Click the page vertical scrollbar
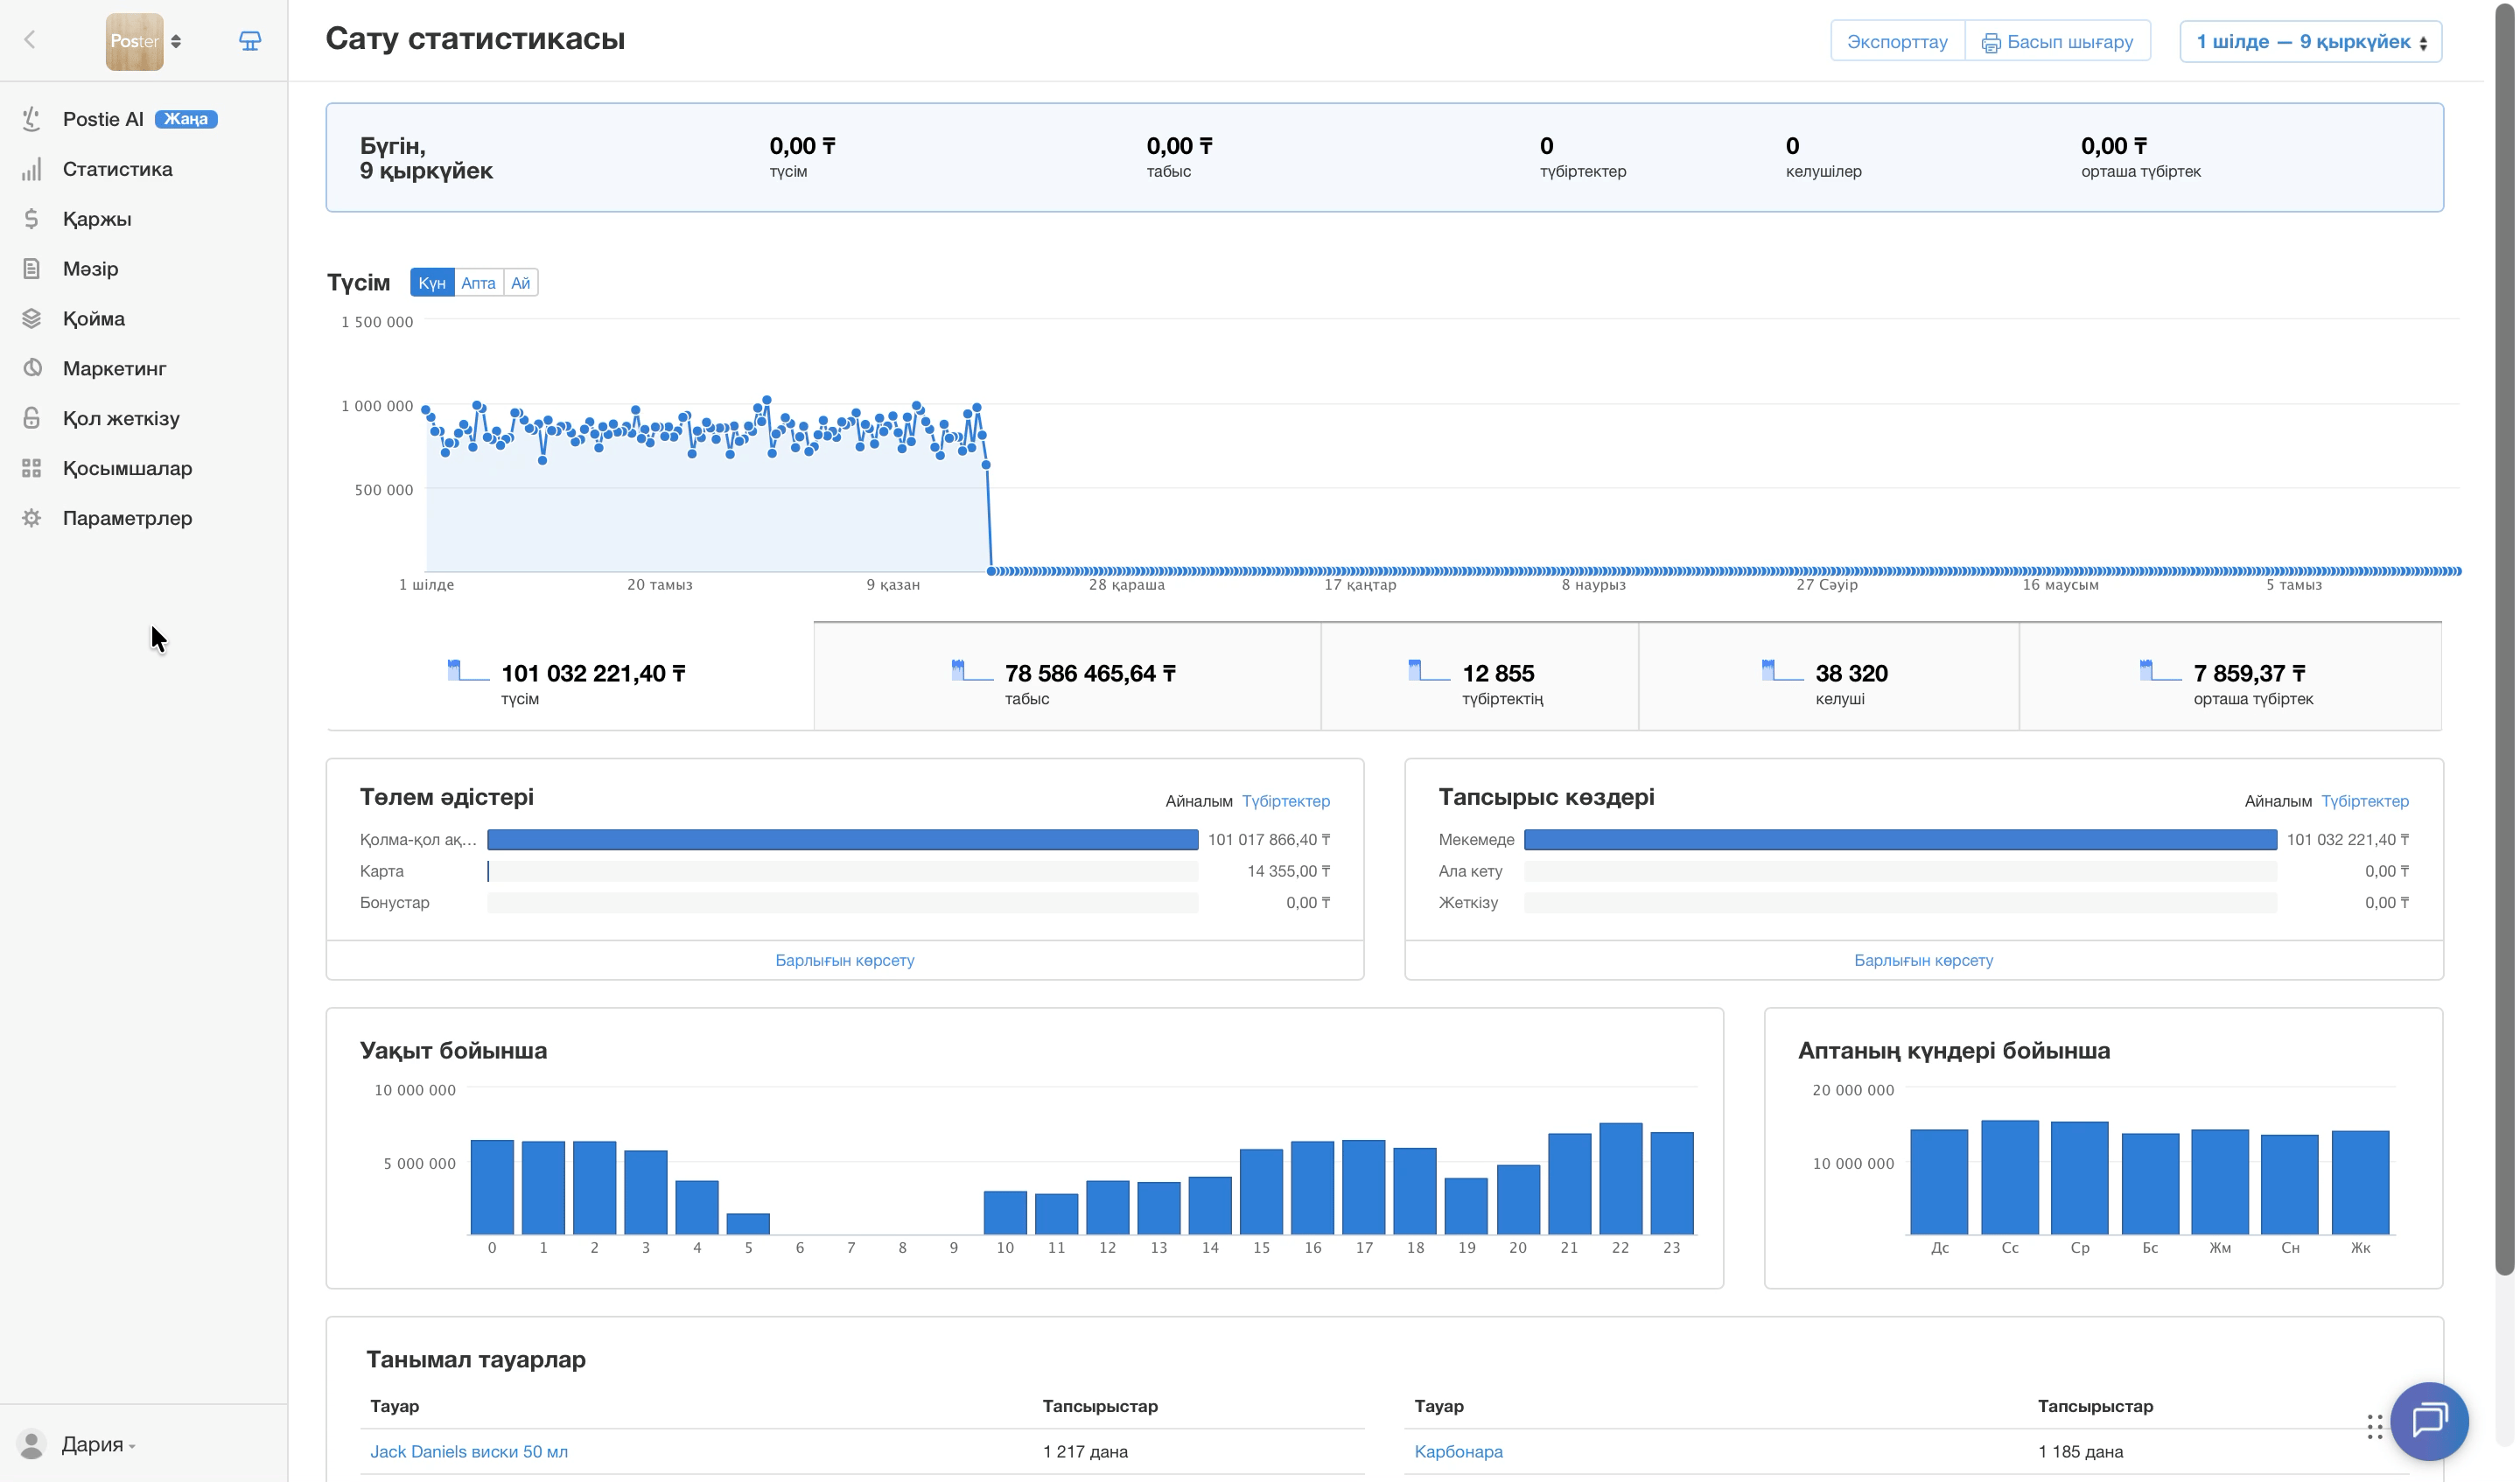Screen dimensions: 2520x1482 2504,640
